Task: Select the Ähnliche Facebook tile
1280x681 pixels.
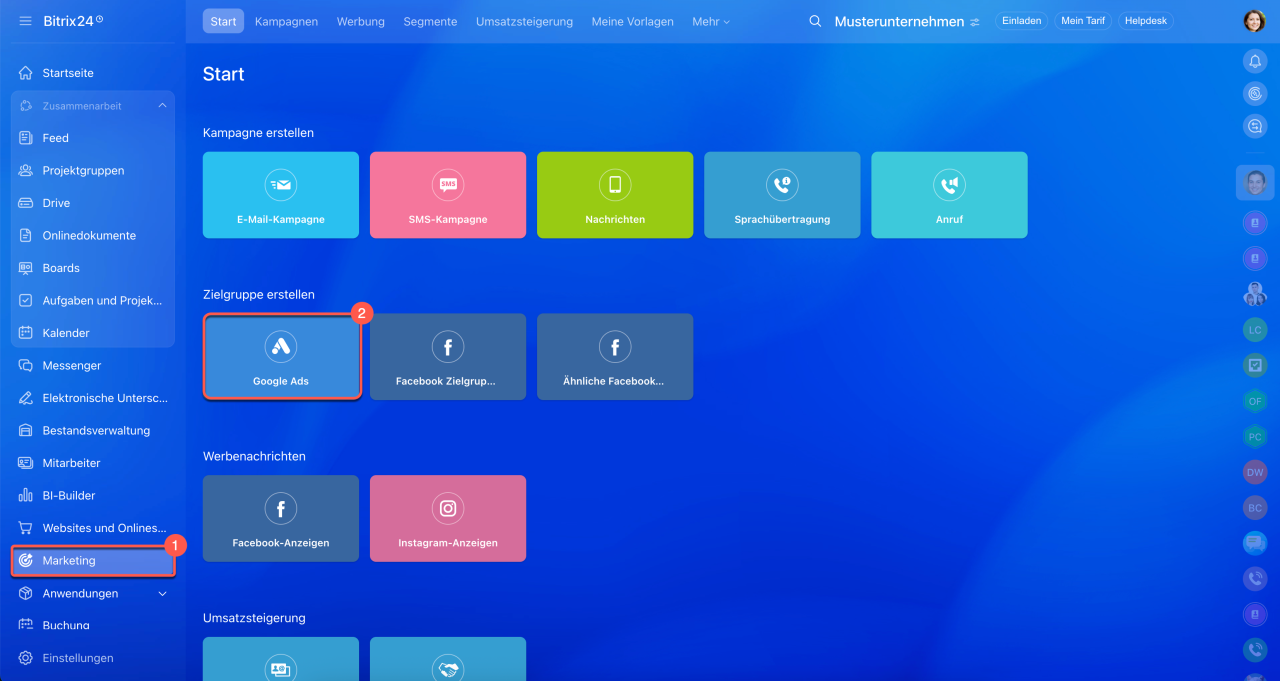Action: pos(615,357)
